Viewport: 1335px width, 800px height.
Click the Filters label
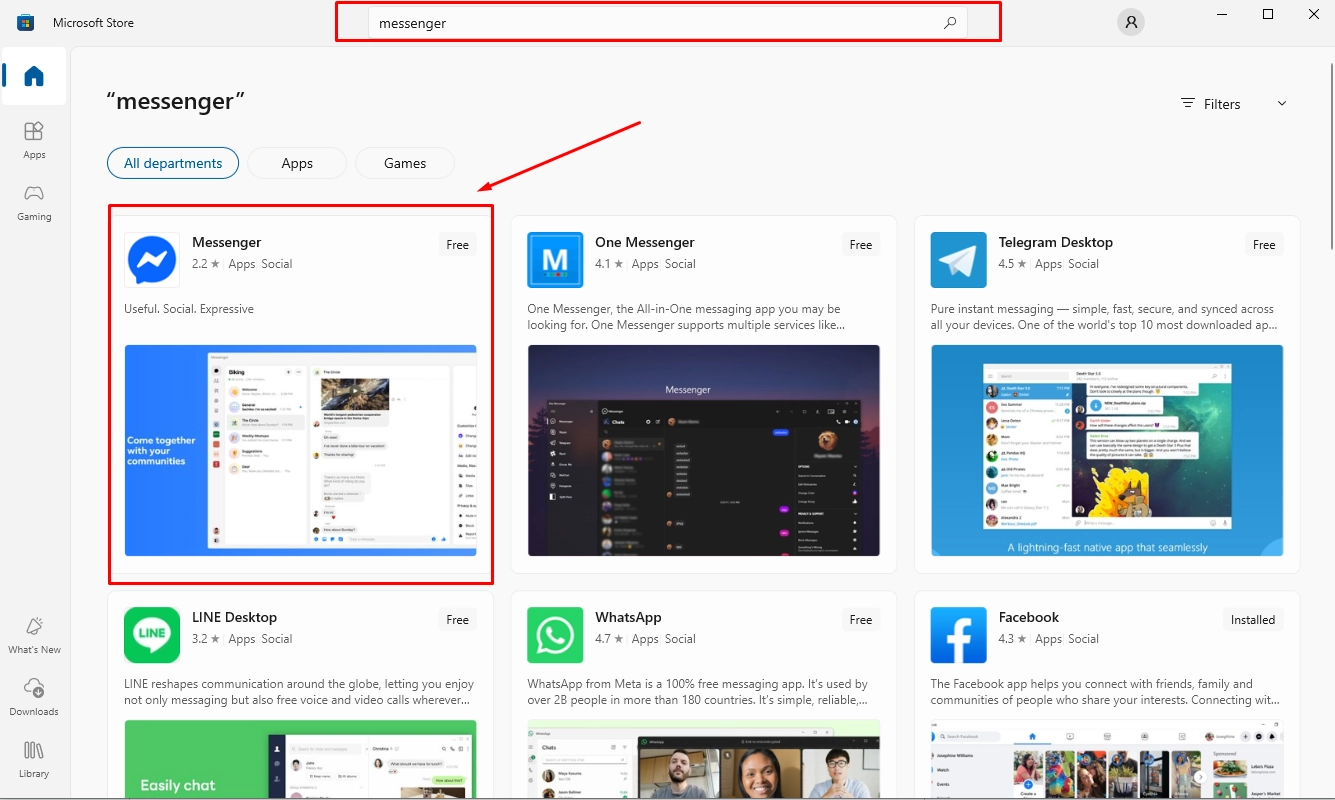click(1222, 104)
